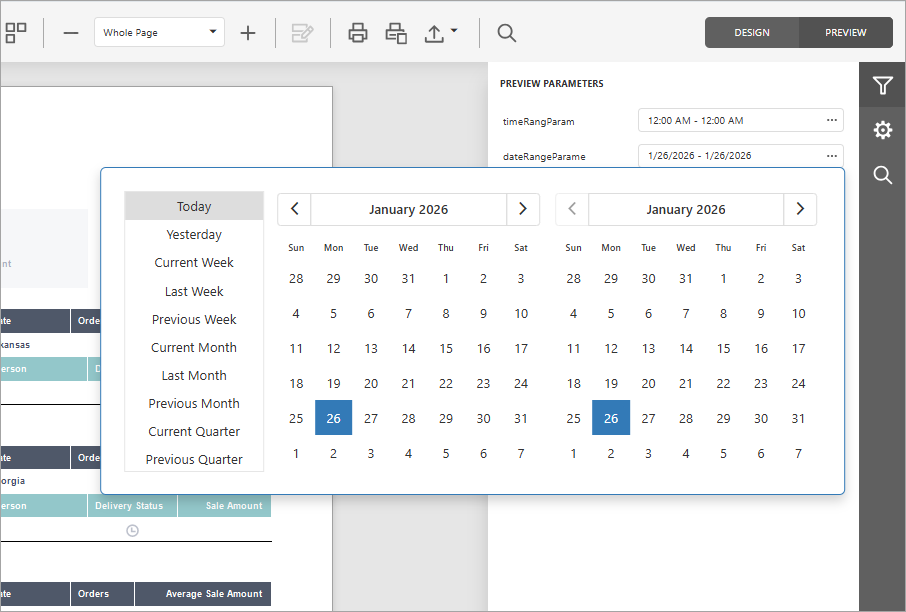Open the Whole Page zoom dropdown
This screenshot has height=612, width=906.
159,32
